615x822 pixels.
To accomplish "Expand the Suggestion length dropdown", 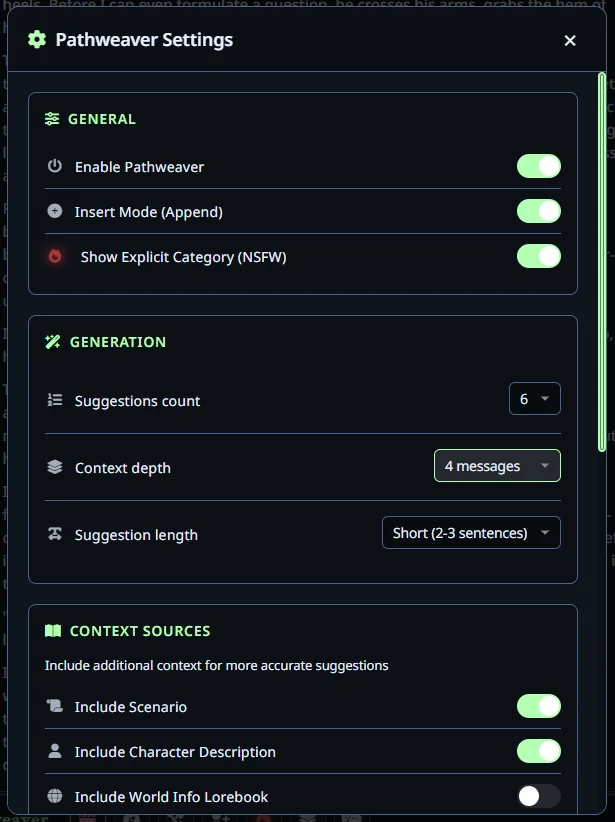I will point(471,533).
